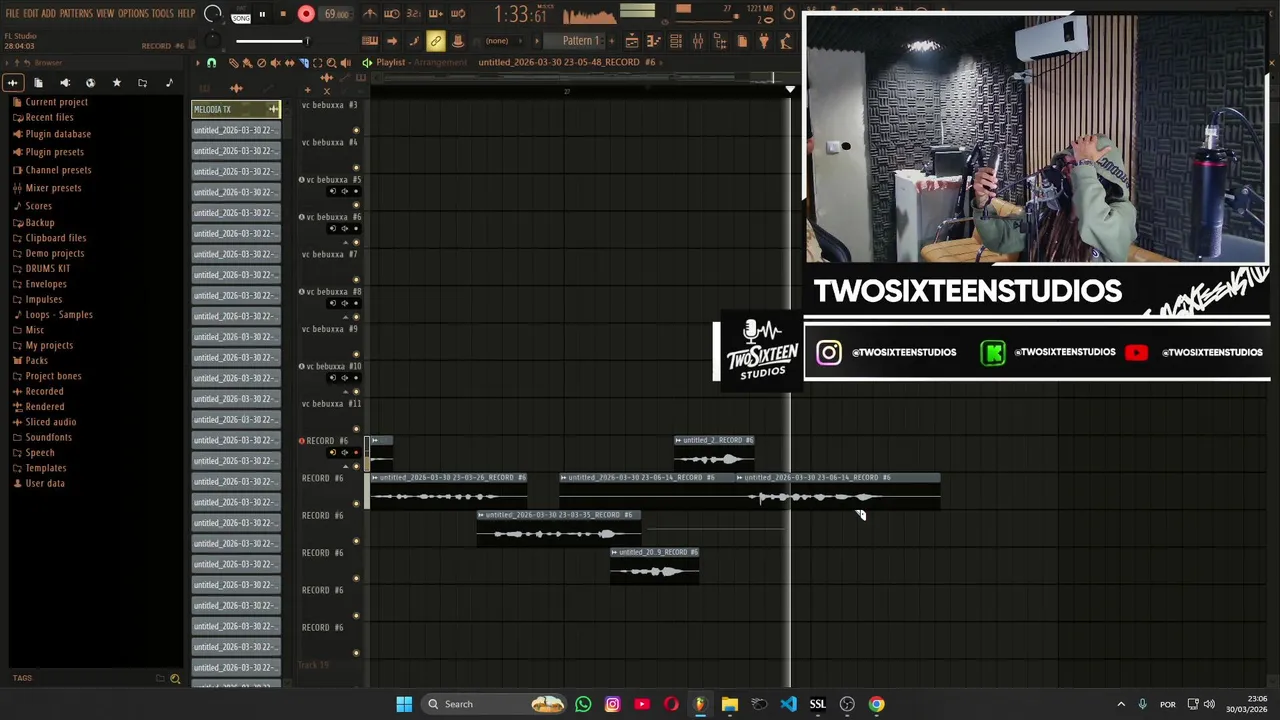Show favorites star tab in browser
This screenshot has height=720, width=1280.
(x=116, y=83)
